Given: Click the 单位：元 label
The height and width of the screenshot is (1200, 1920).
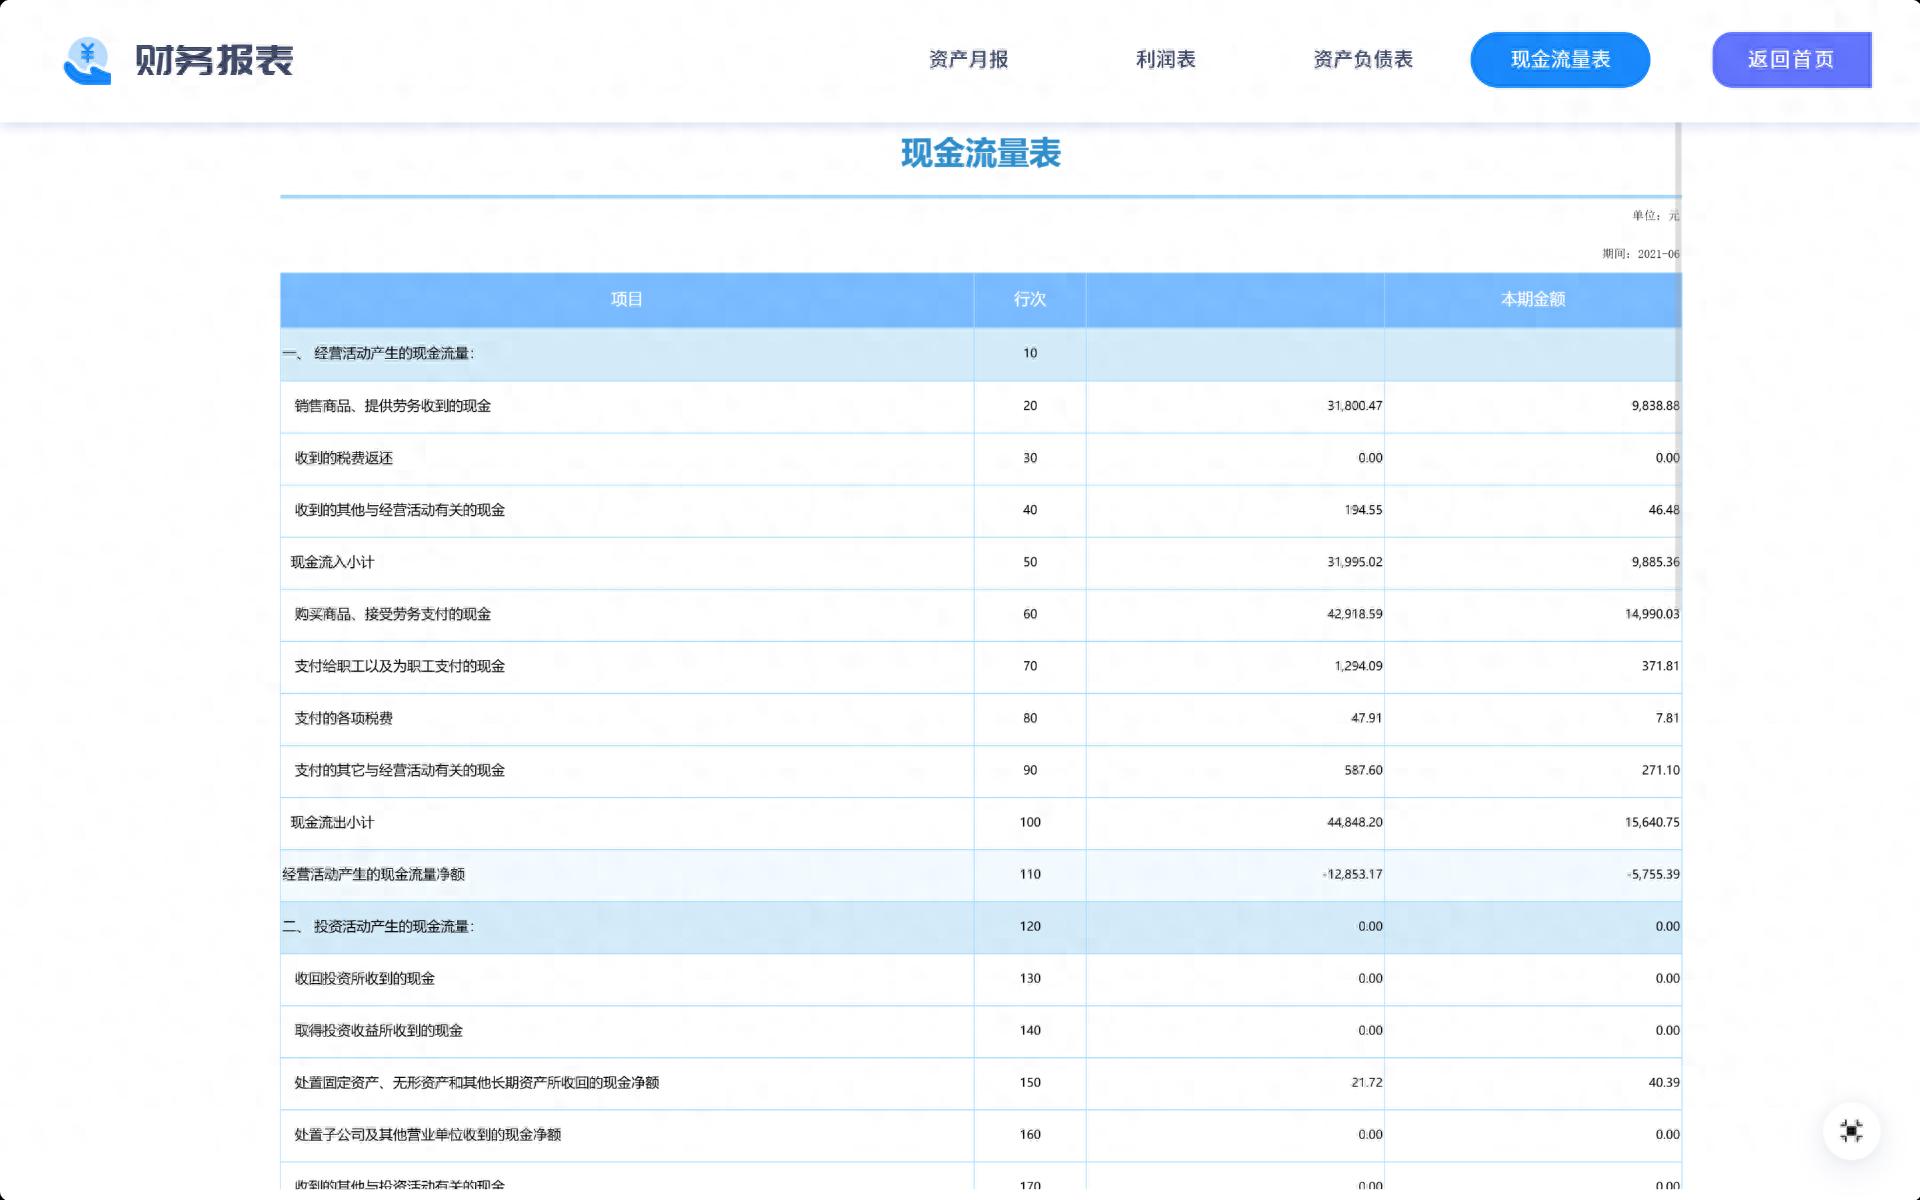Looking at the screenshot, I should [1654, 213].
